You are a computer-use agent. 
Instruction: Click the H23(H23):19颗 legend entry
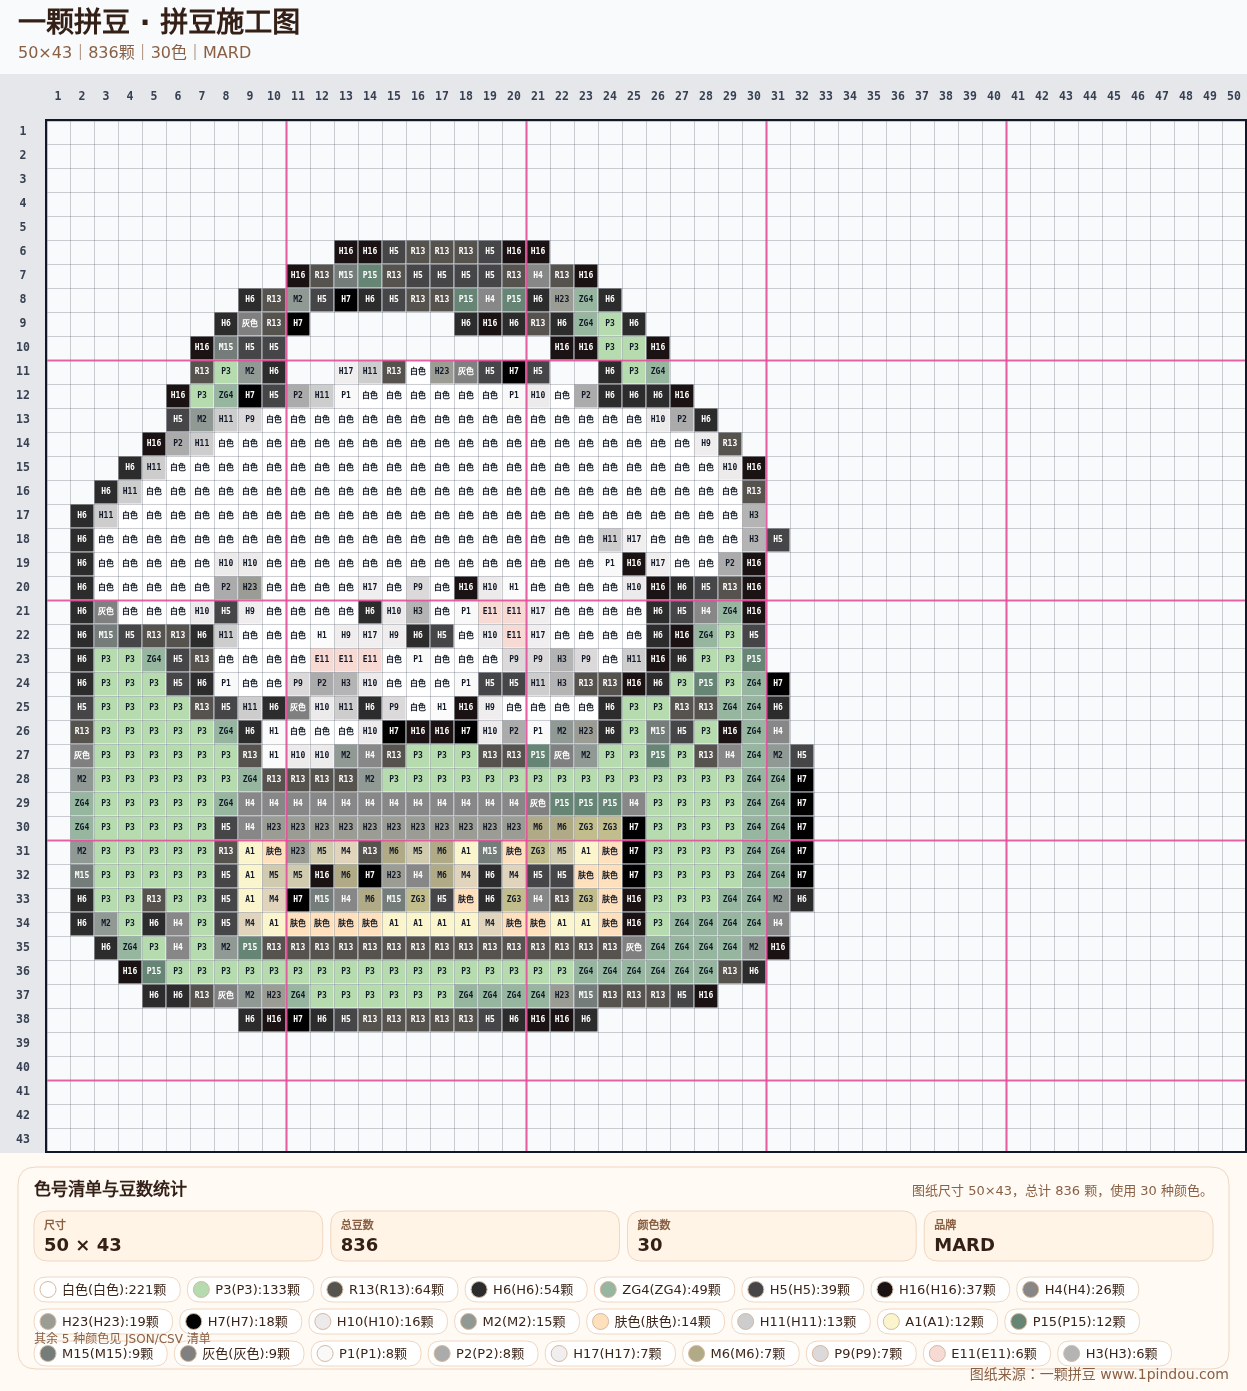[x=103, y=1322]
